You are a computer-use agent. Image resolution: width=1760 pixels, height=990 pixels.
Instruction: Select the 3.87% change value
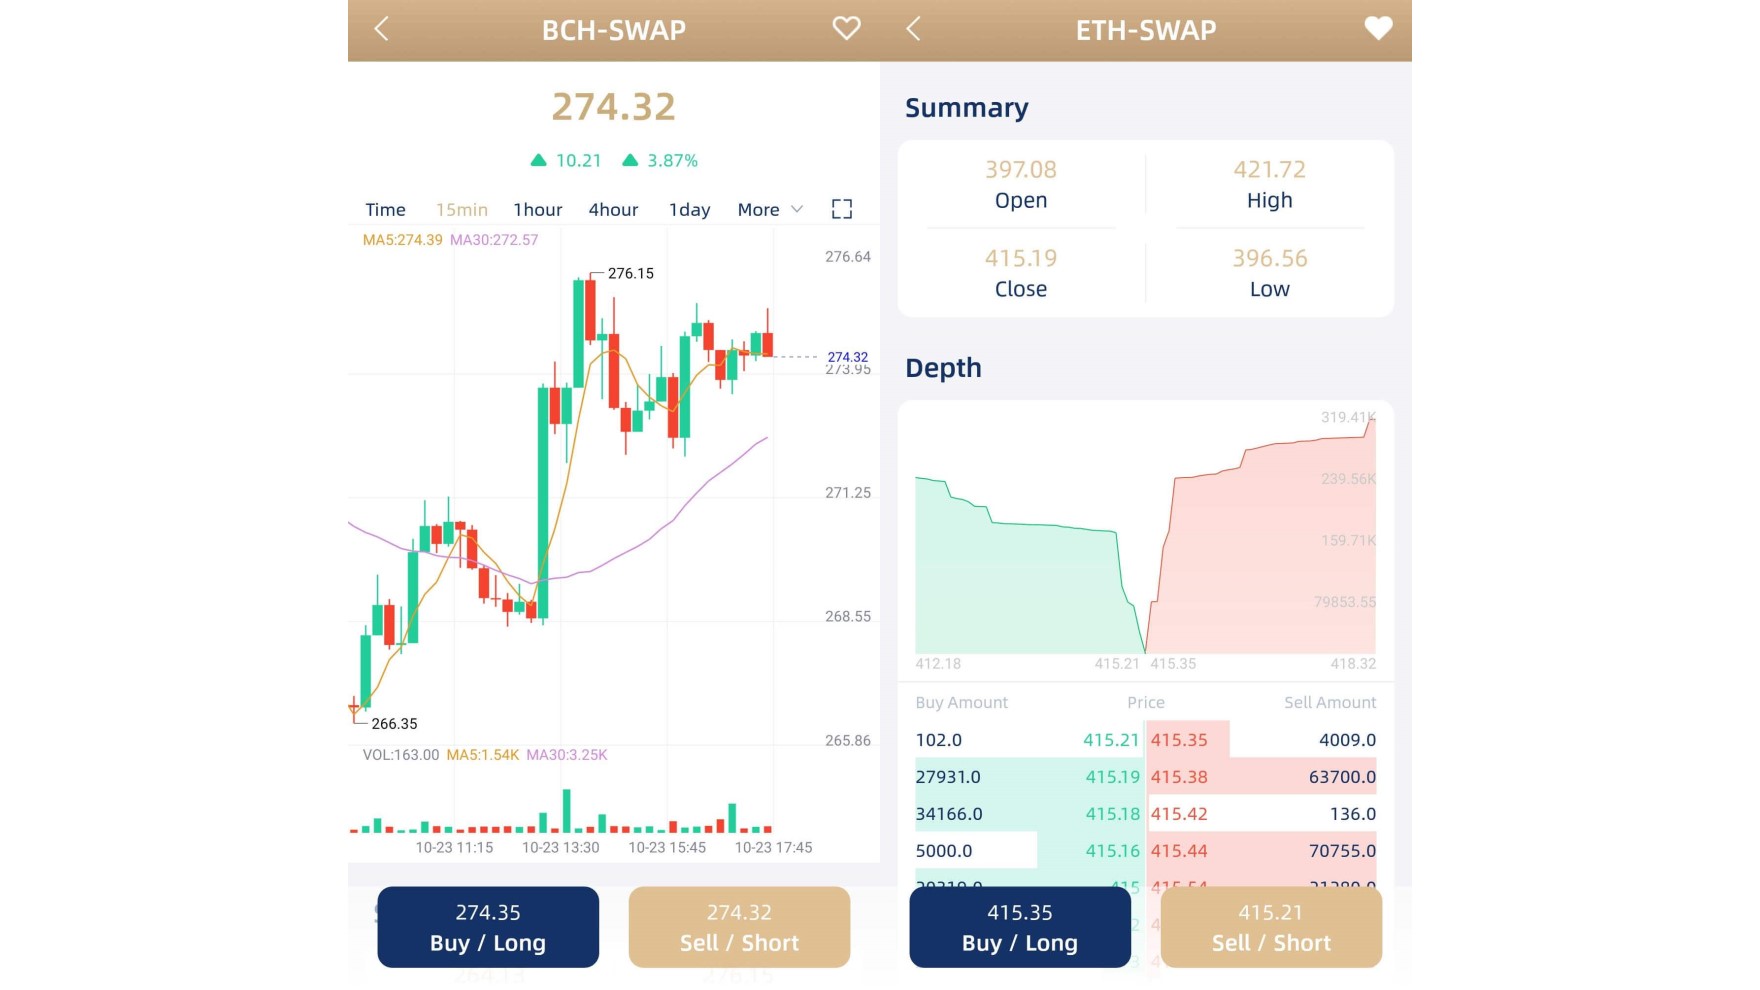point(673,160)
